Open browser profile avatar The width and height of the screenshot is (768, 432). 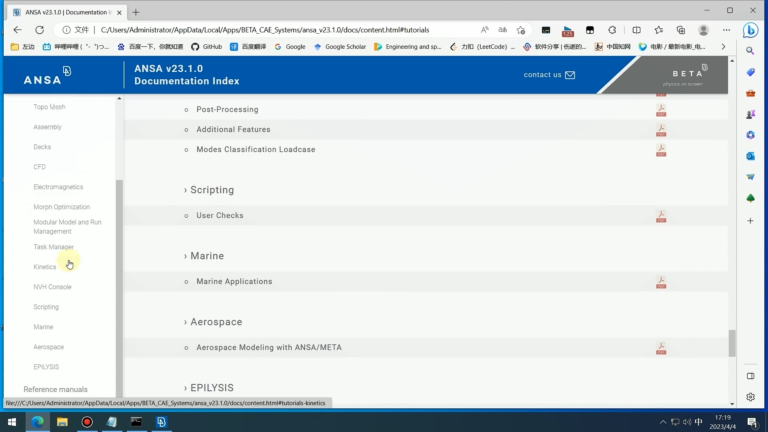click(703, 30)
